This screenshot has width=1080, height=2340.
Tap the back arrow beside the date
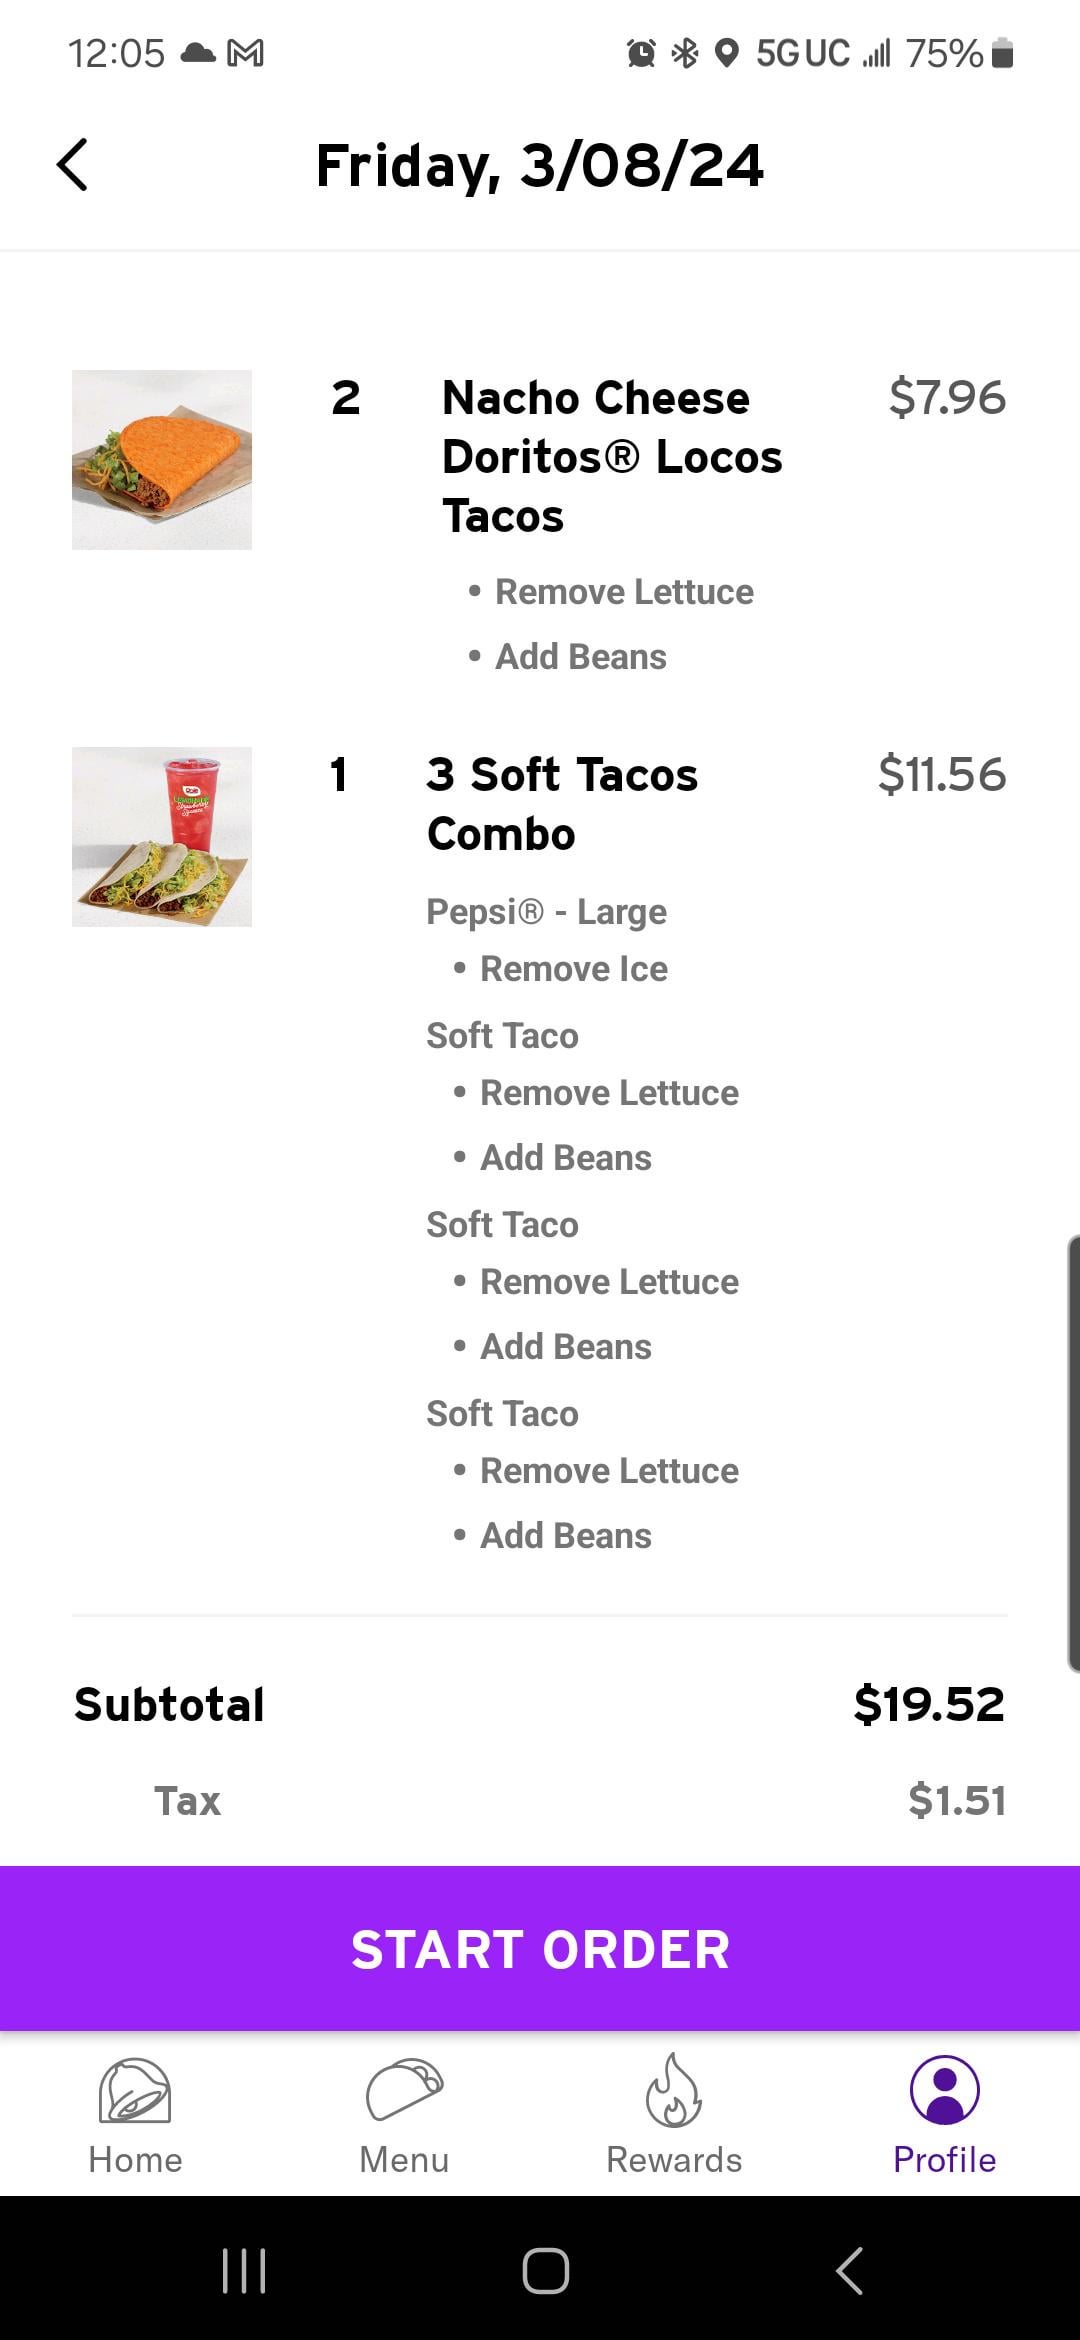(72, 165)
